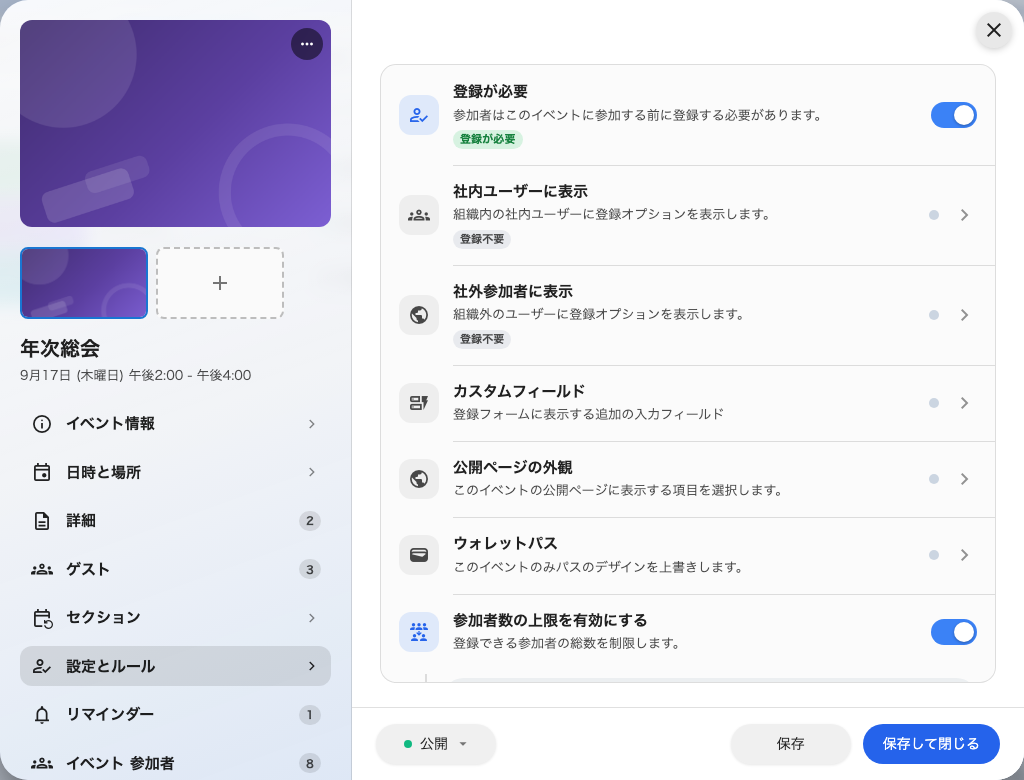Screen dimensions: 1024x780
Task: Open イベント 参加者 menu item
Action: click(x=175, y=763)
